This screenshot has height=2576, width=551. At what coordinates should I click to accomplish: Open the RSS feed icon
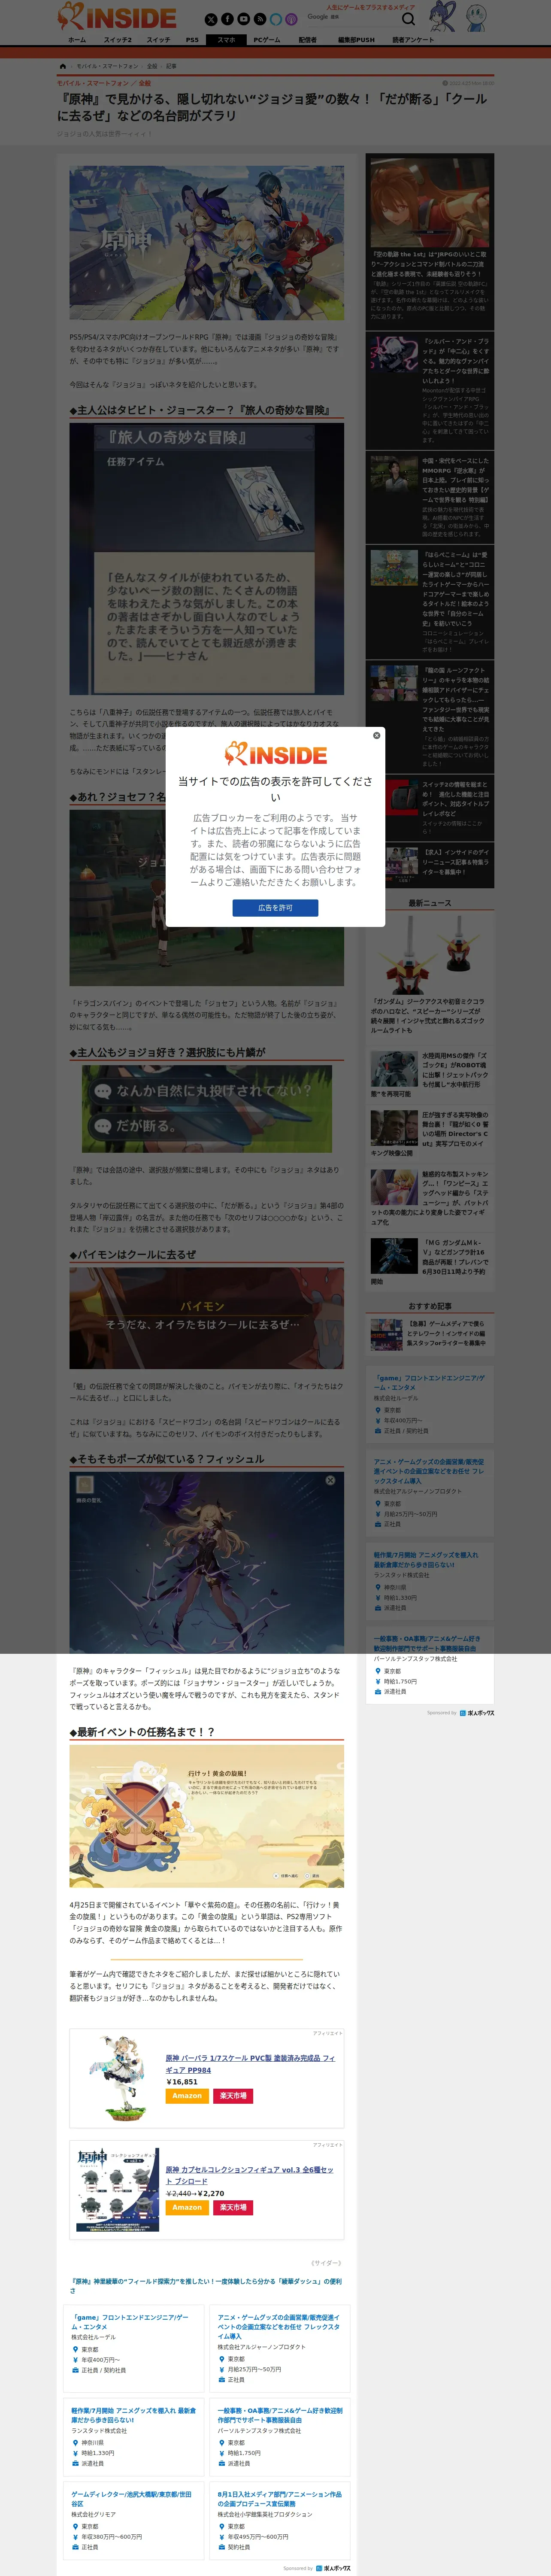(259, 19)
